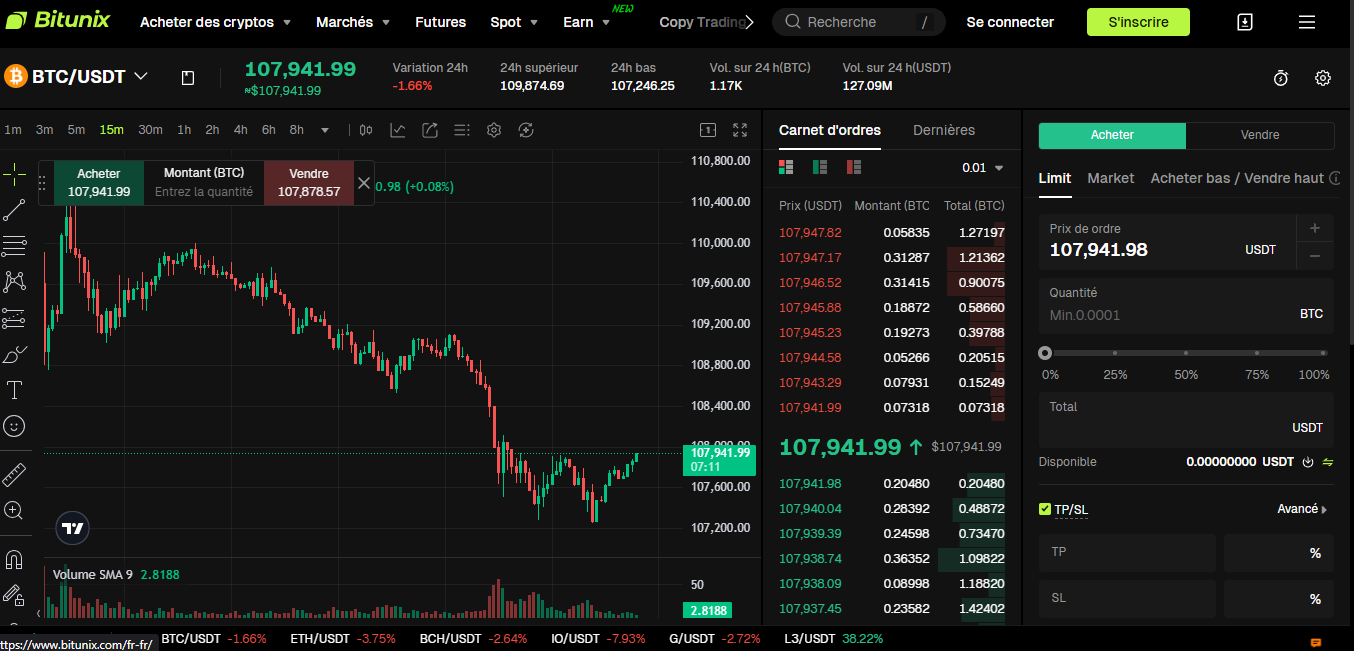Open the extra timeframes chevron after 8h
This screenshot has width=1354, height=651.
tap(323, 130)
